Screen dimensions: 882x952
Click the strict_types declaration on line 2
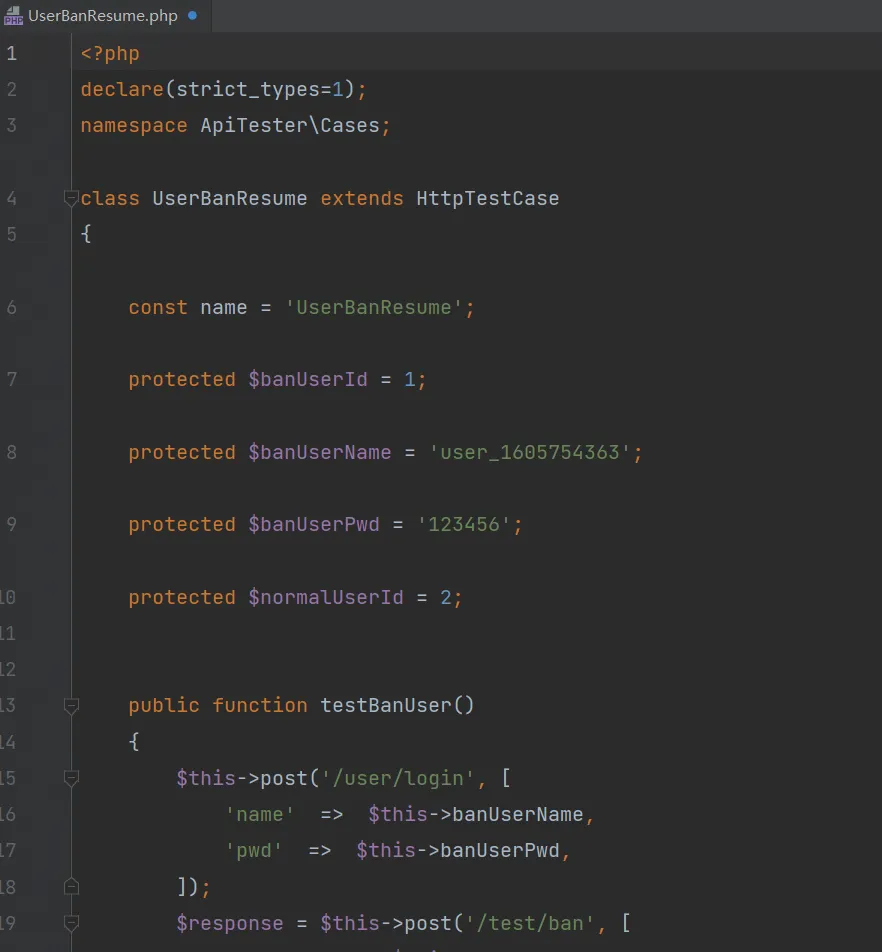[x=247, y=90]
